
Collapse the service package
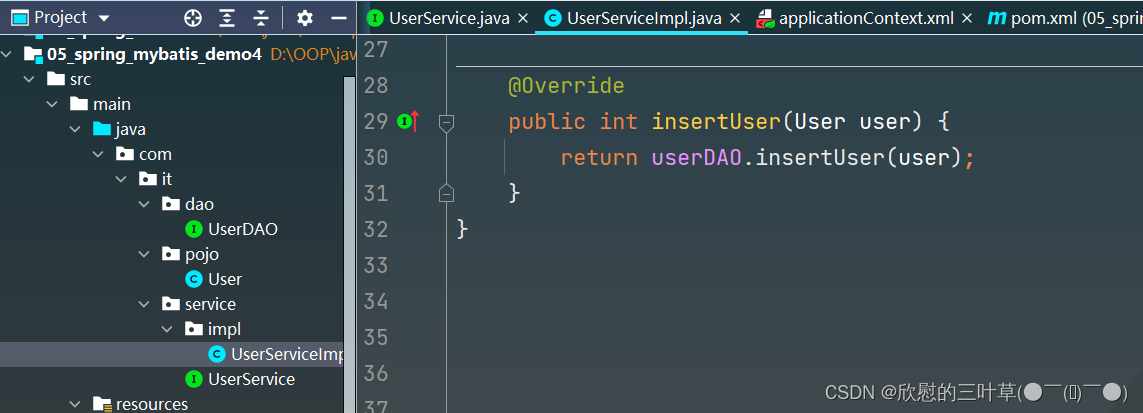pos(144,304)
